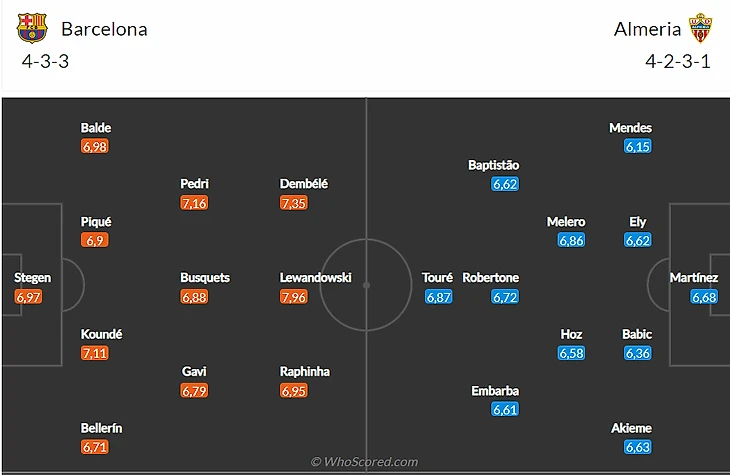Click Mendes's 6.15 rating badge
The image size is (730, 475).
click(637, 146)
